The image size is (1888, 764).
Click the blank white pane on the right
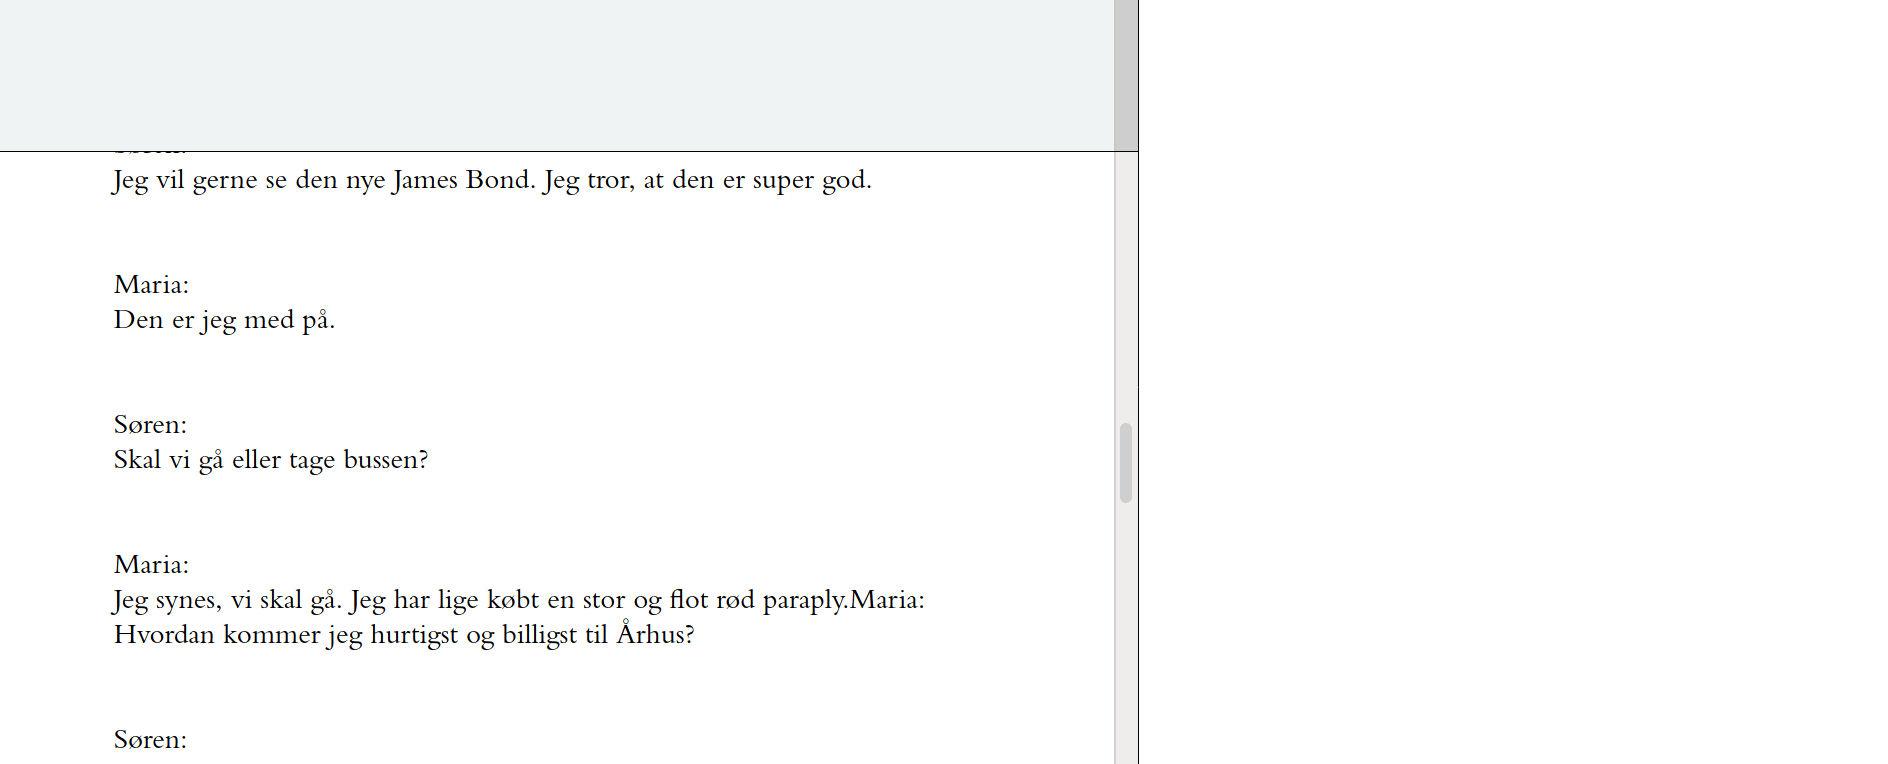pyautogui.click(x=1512, y=380)
